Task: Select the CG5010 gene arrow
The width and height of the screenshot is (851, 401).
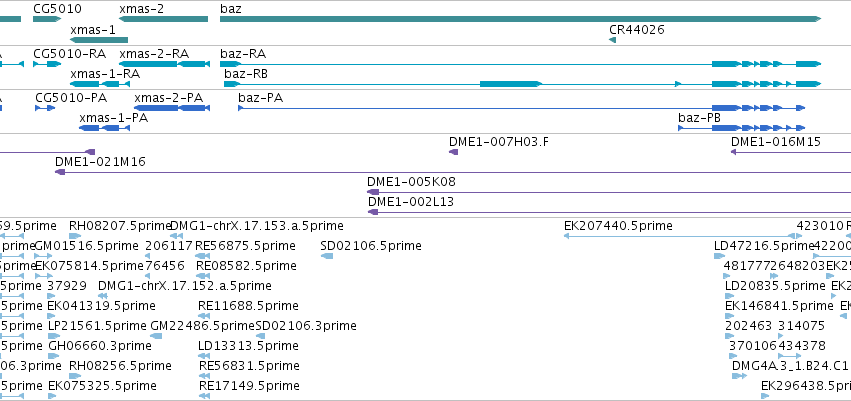Action: click(x=47, y=19)
